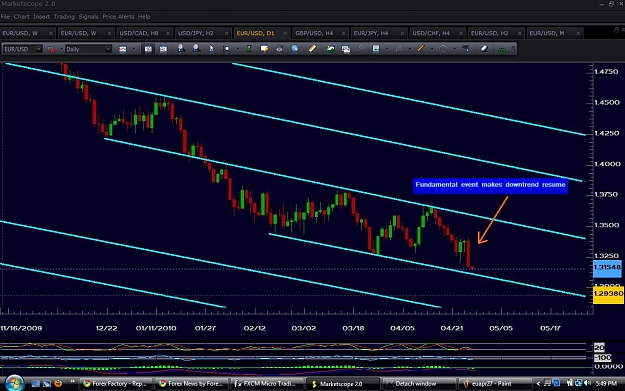This screenshot has width=625, height=391.
Task: Click the green icon at toolbar end
Action: 502,49
